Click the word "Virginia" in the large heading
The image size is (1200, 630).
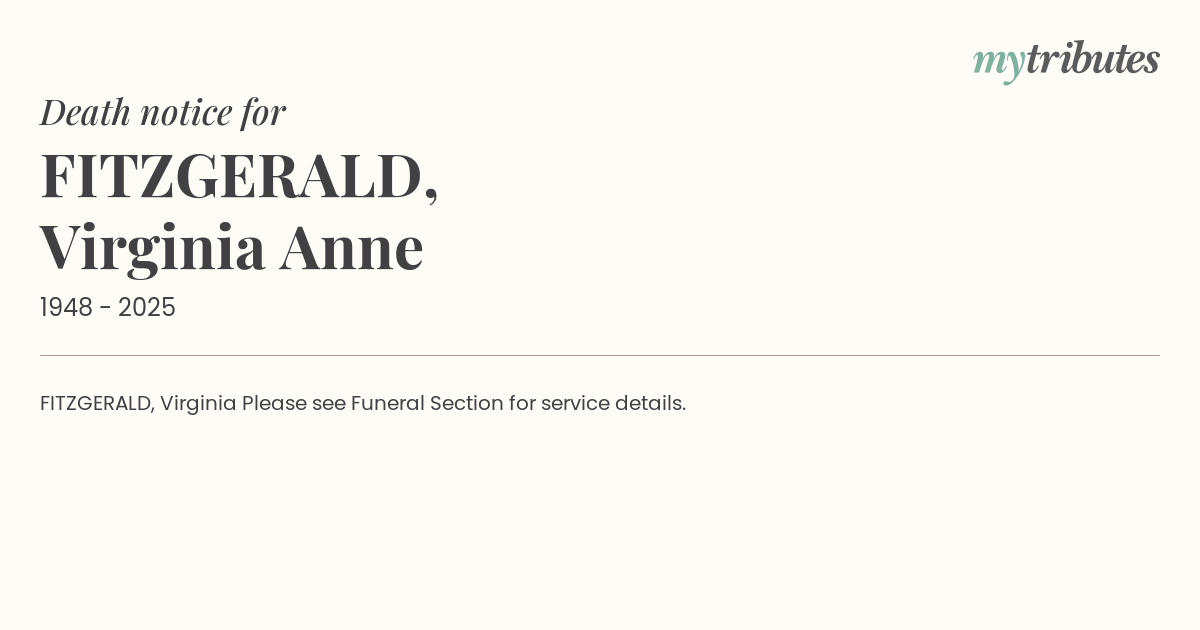coord(153,249)
